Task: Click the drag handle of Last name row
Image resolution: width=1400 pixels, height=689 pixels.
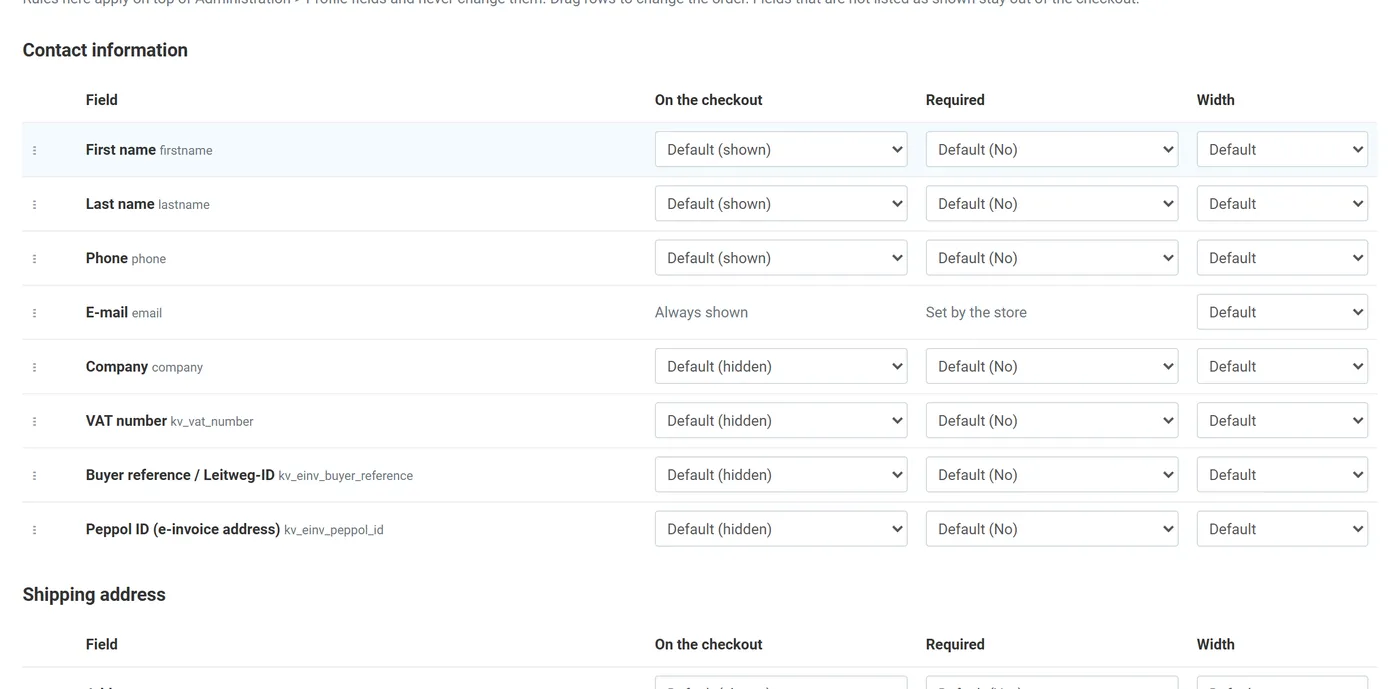Action: (34, 204)
